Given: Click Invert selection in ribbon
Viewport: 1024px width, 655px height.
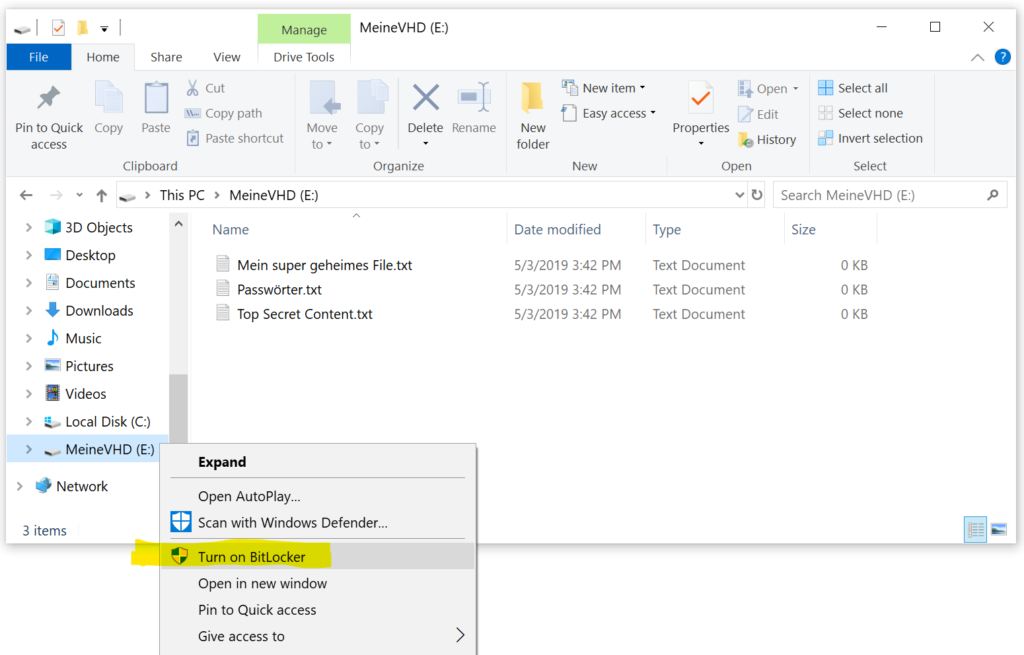Looking at the screenshot, I should 870,138.
